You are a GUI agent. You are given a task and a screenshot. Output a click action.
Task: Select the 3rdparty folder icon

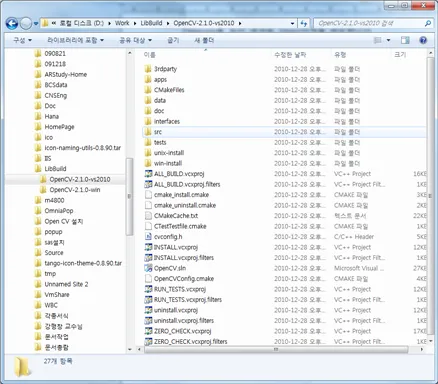click(x=148, y=69)
